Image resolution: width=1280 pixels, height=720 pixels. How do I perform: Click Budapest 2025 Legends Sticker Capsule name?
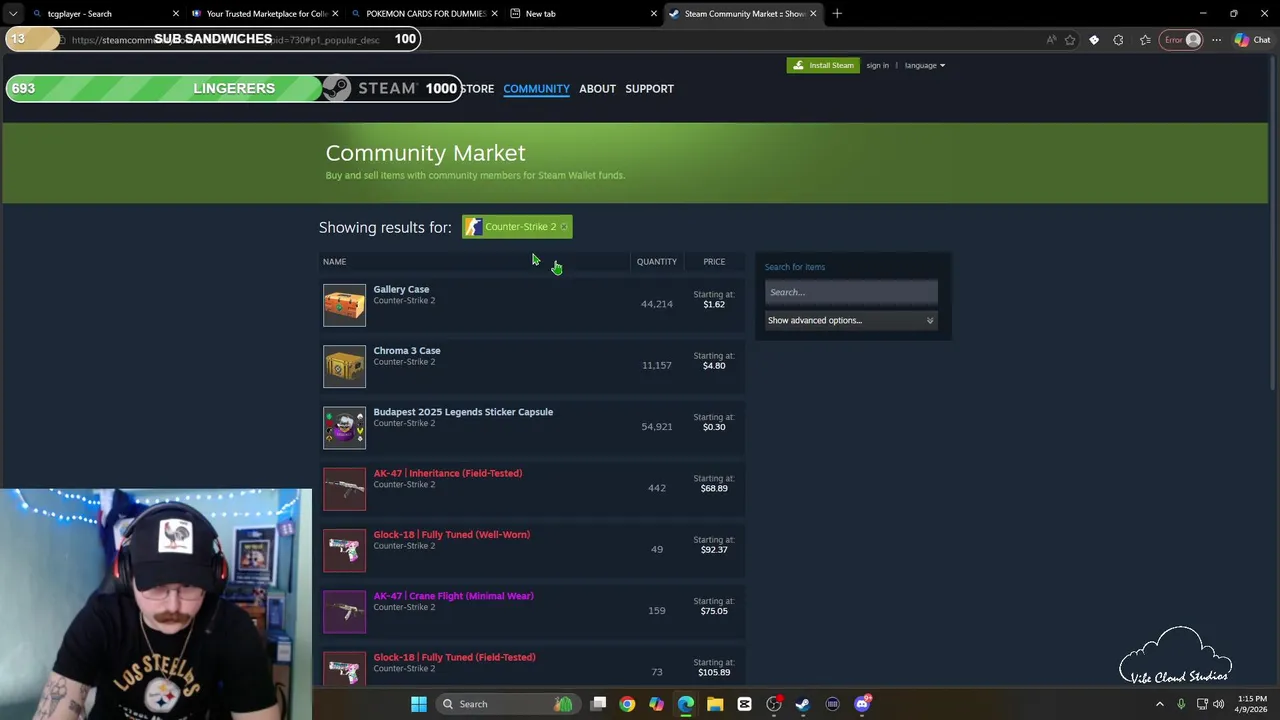click(x=463, y=412)
